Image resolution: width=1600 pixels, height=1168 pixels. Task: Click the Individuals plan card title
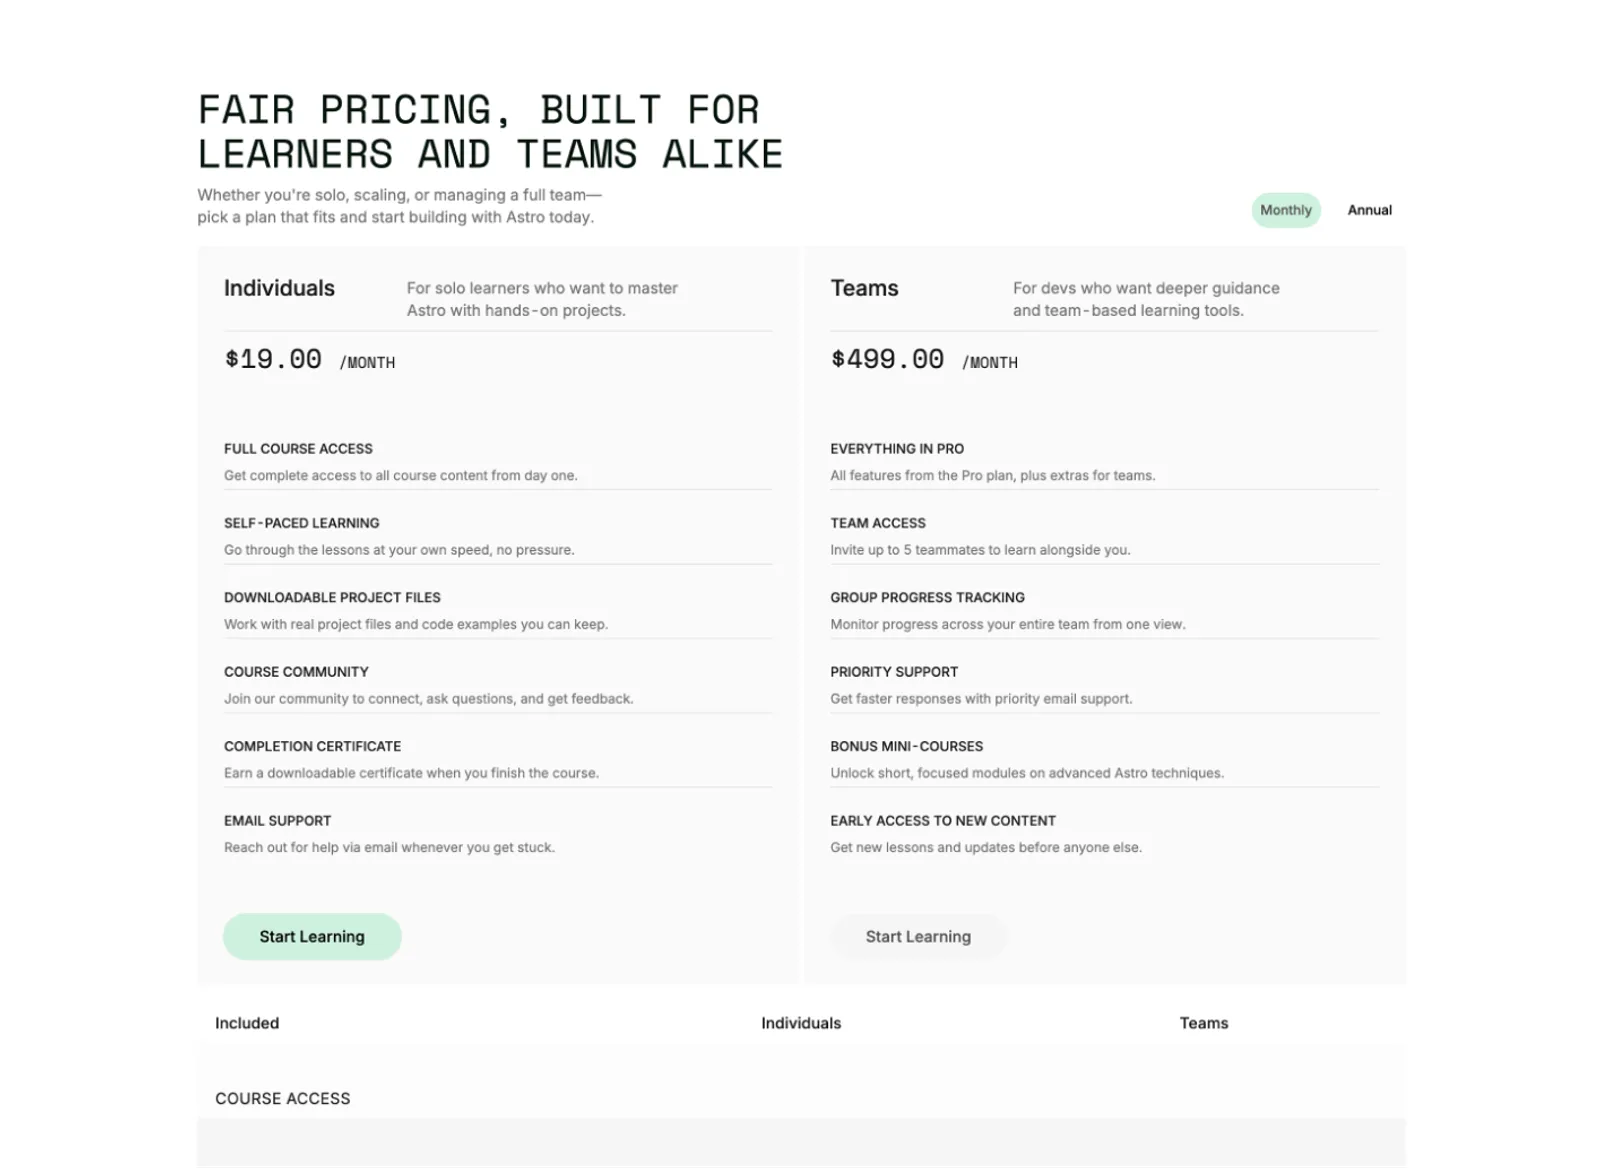point(279,288)
